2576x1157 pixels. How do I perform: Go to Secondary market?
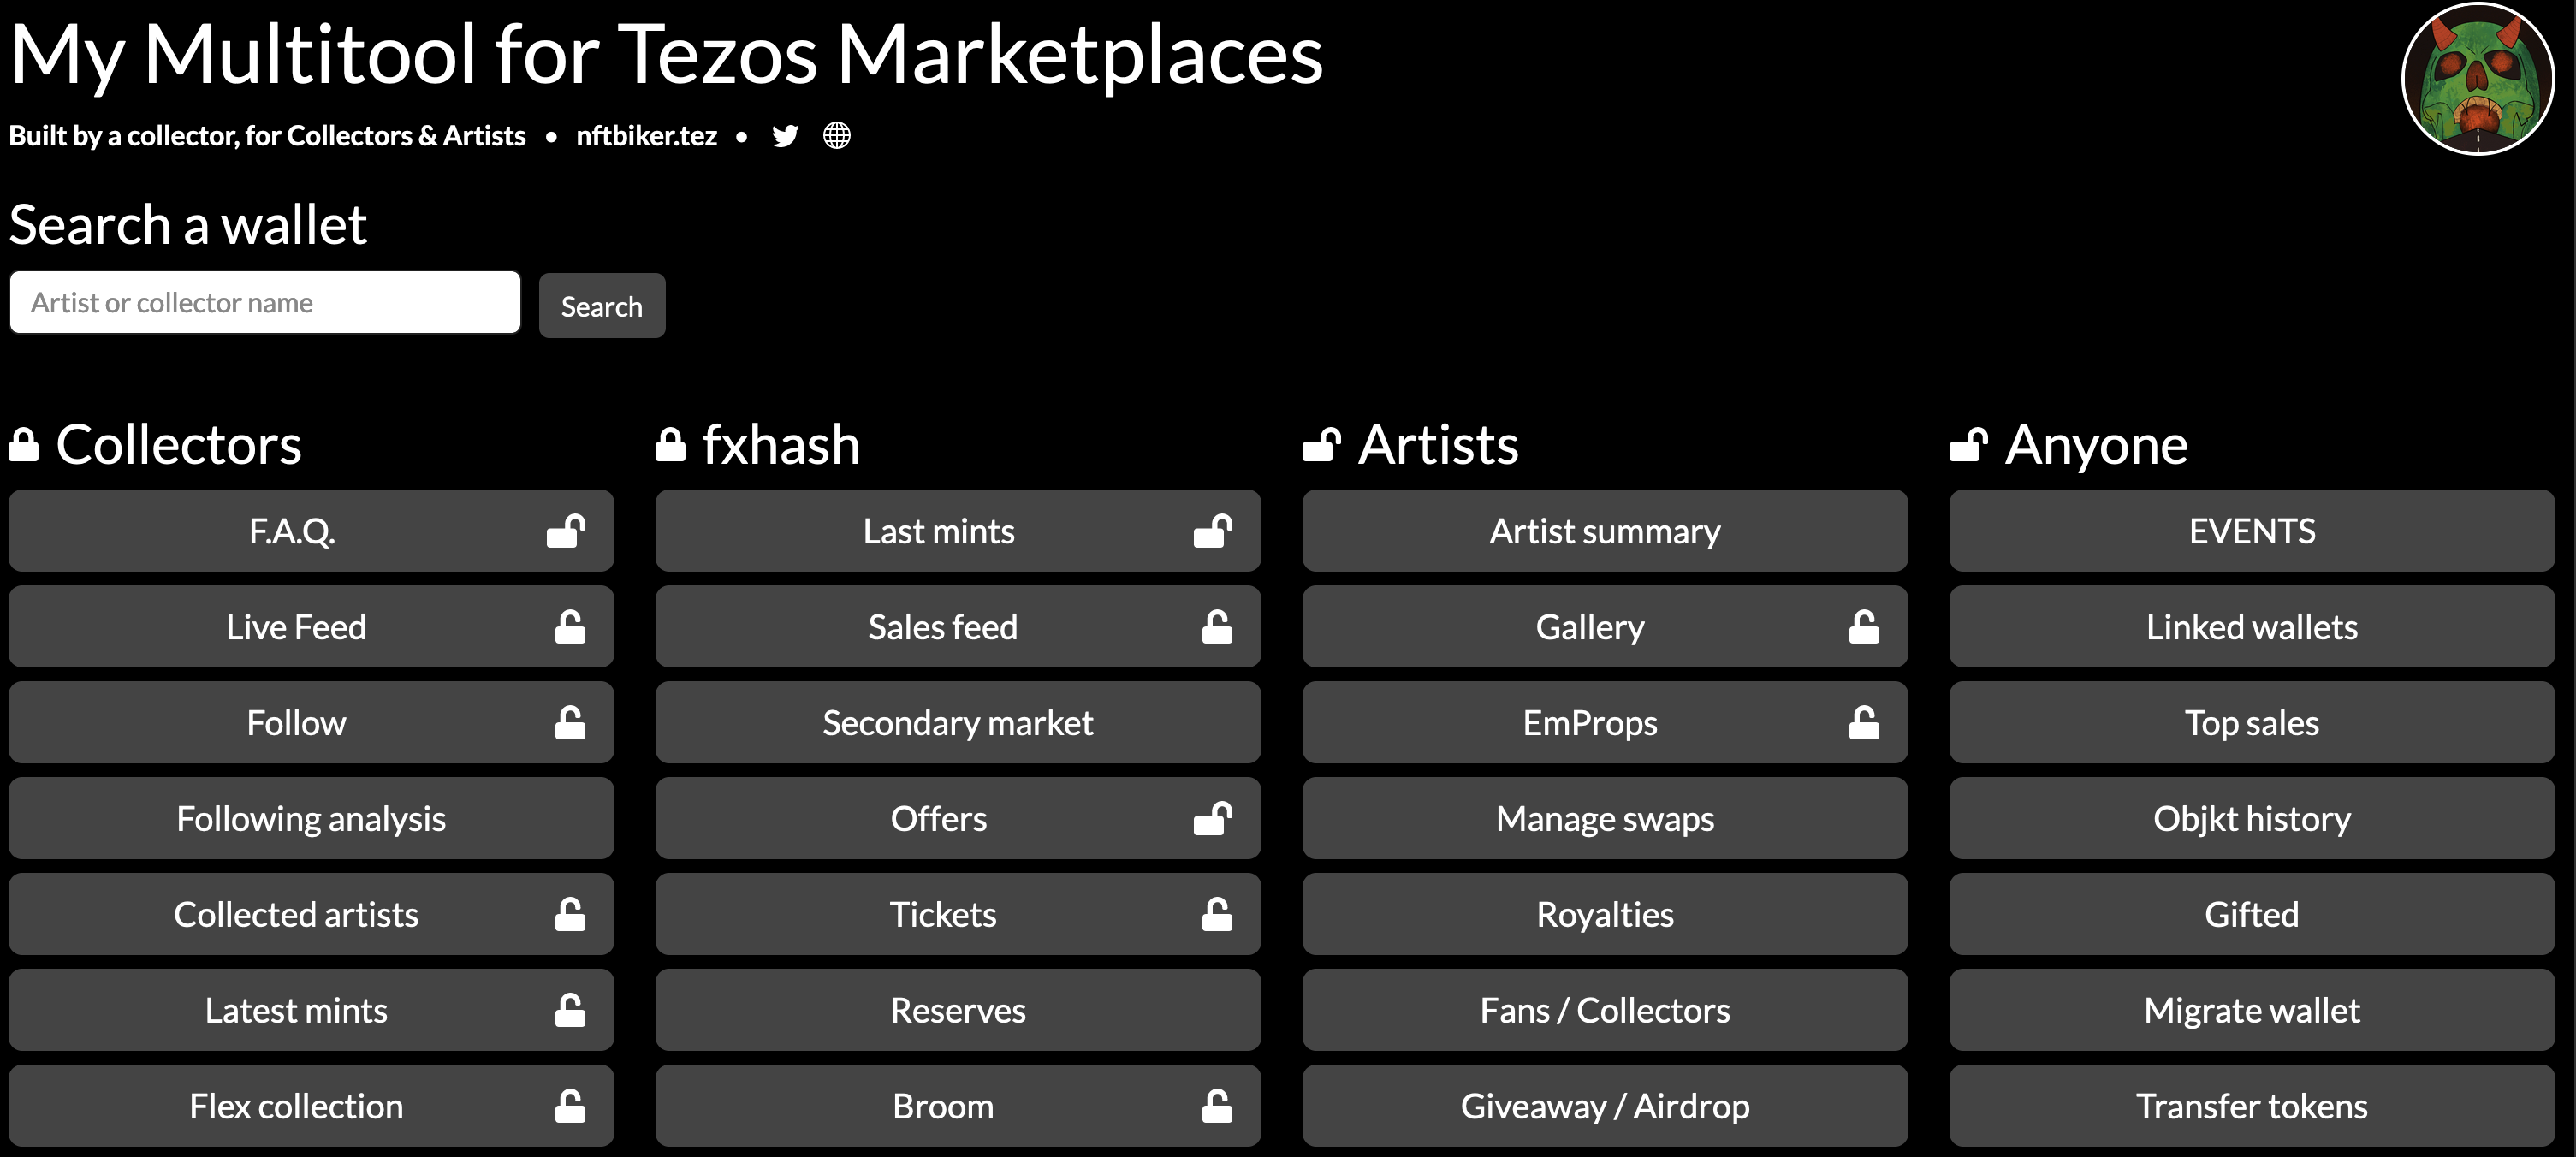pyautogui.click(x=958, y=723)
